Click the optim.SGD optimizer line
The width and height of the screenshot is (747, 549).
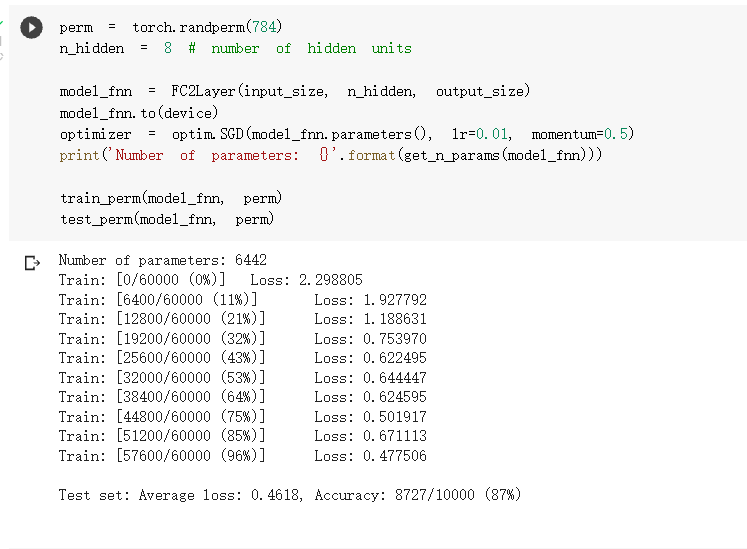click(x=347, y=134)
